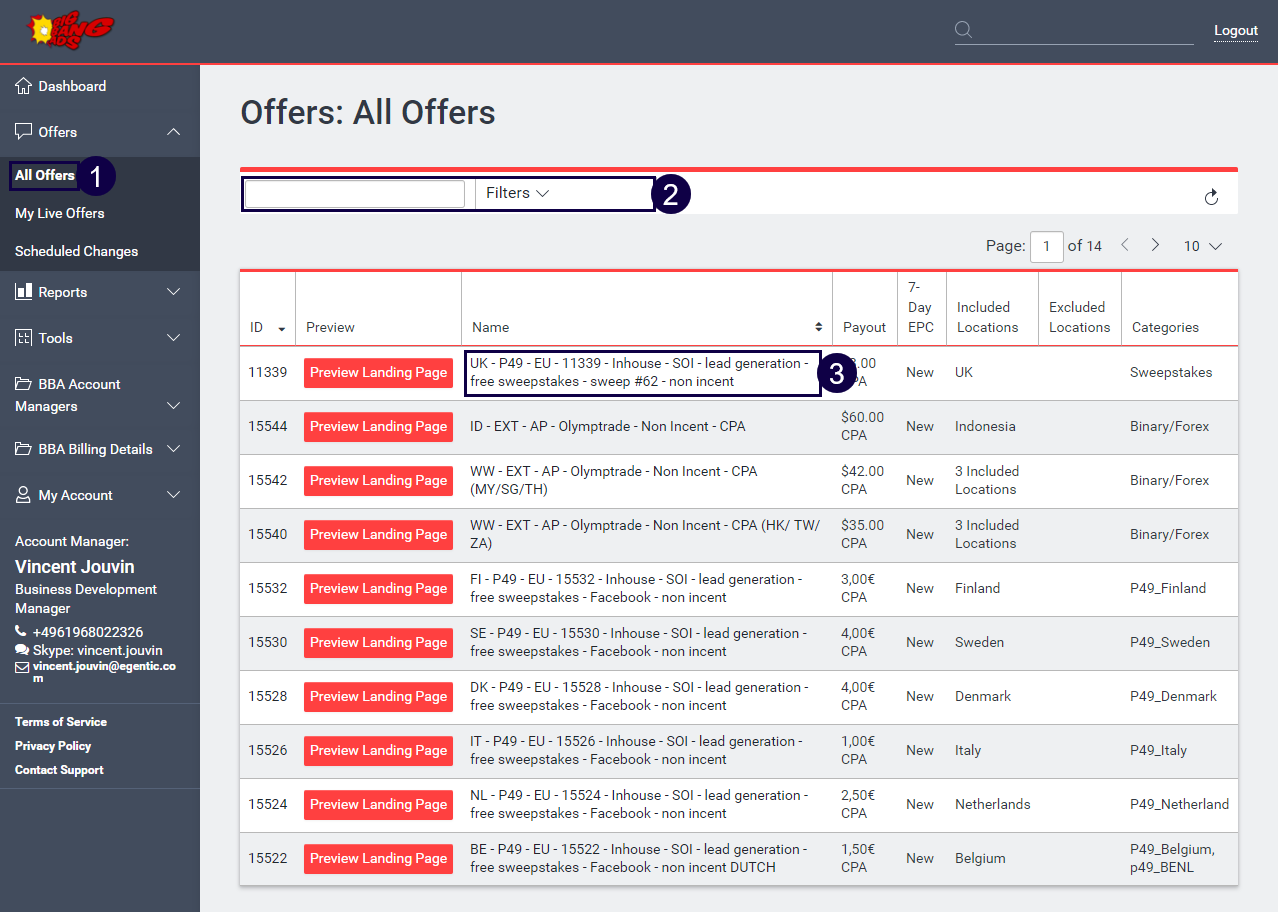
Task: Go to the next page arrow
Action: (1155, 245)
